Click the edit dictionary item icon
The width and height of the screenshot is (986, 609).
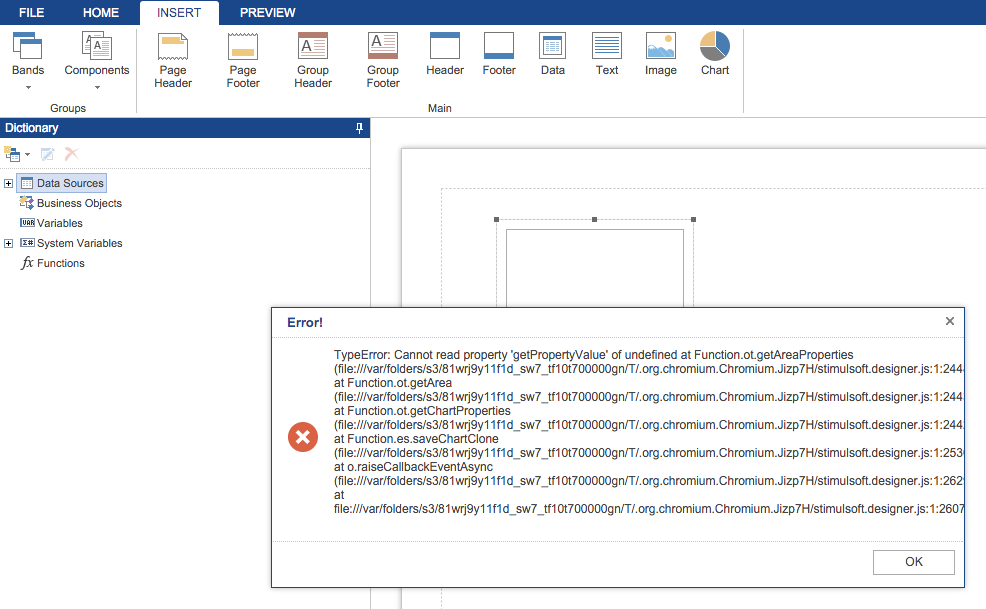tap(47, 154)
